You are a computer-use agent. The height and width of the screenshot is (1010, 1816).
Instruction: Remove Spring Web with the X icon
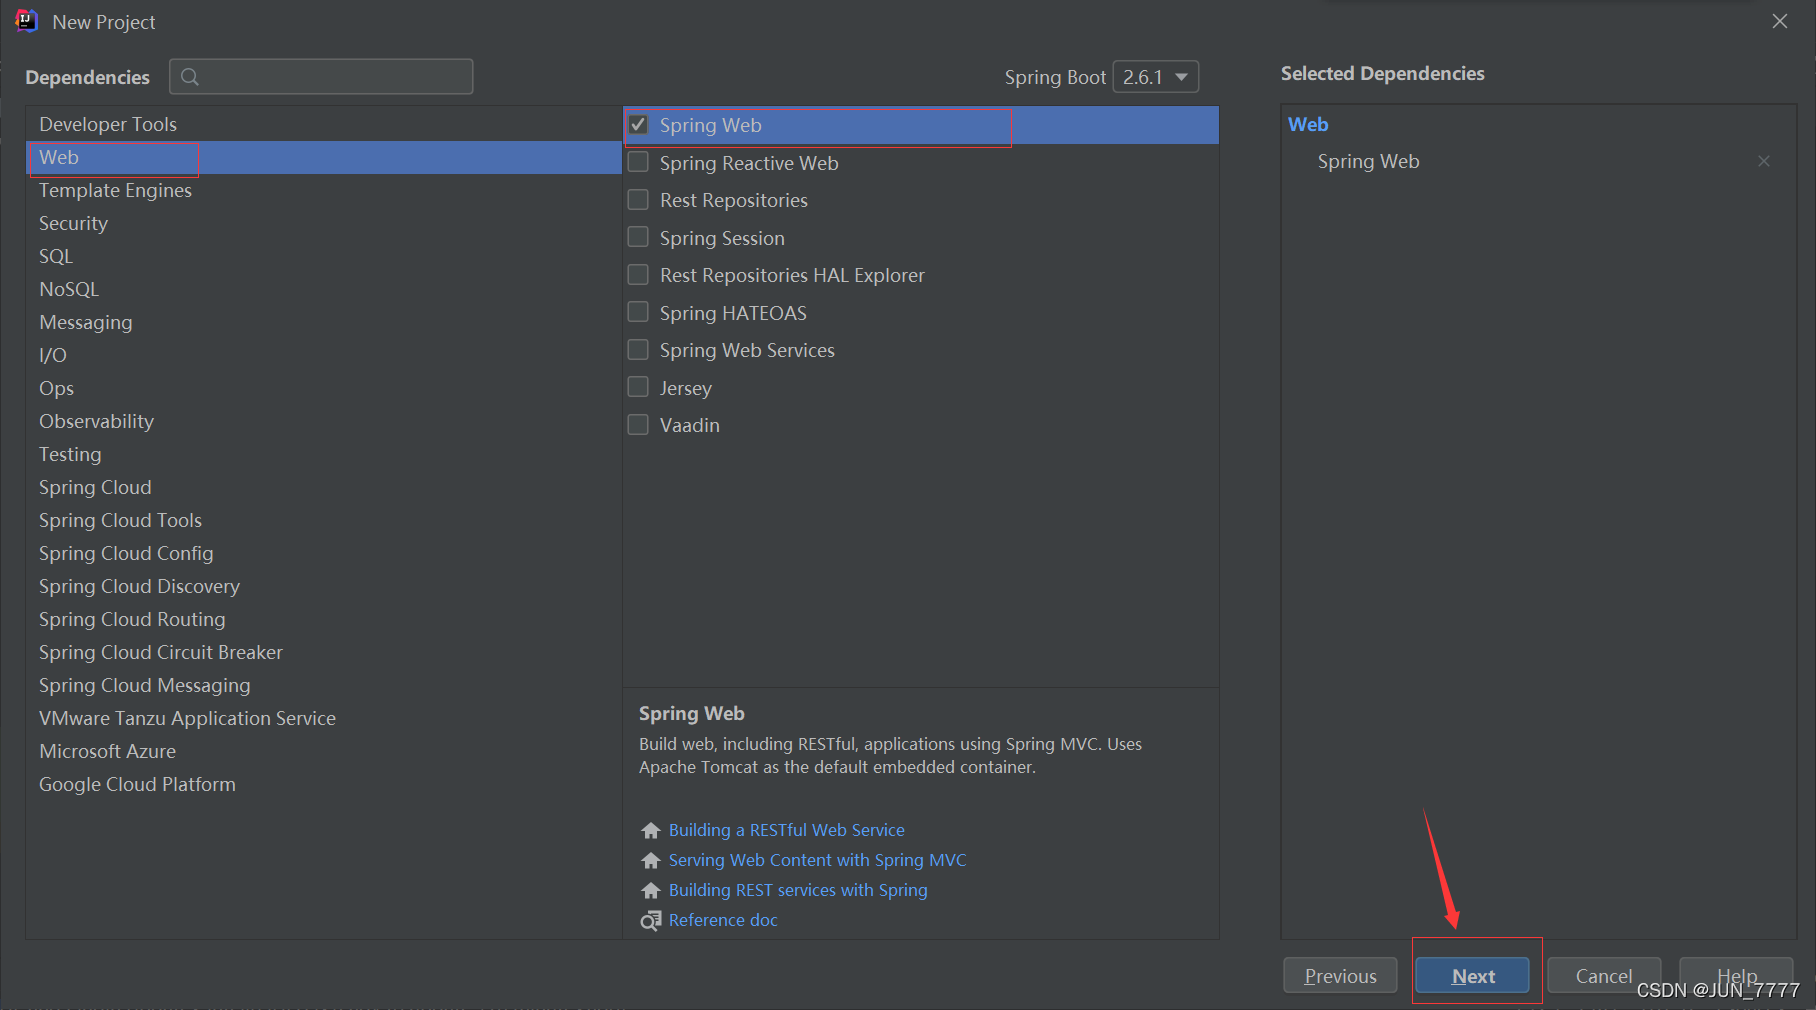1764,161
